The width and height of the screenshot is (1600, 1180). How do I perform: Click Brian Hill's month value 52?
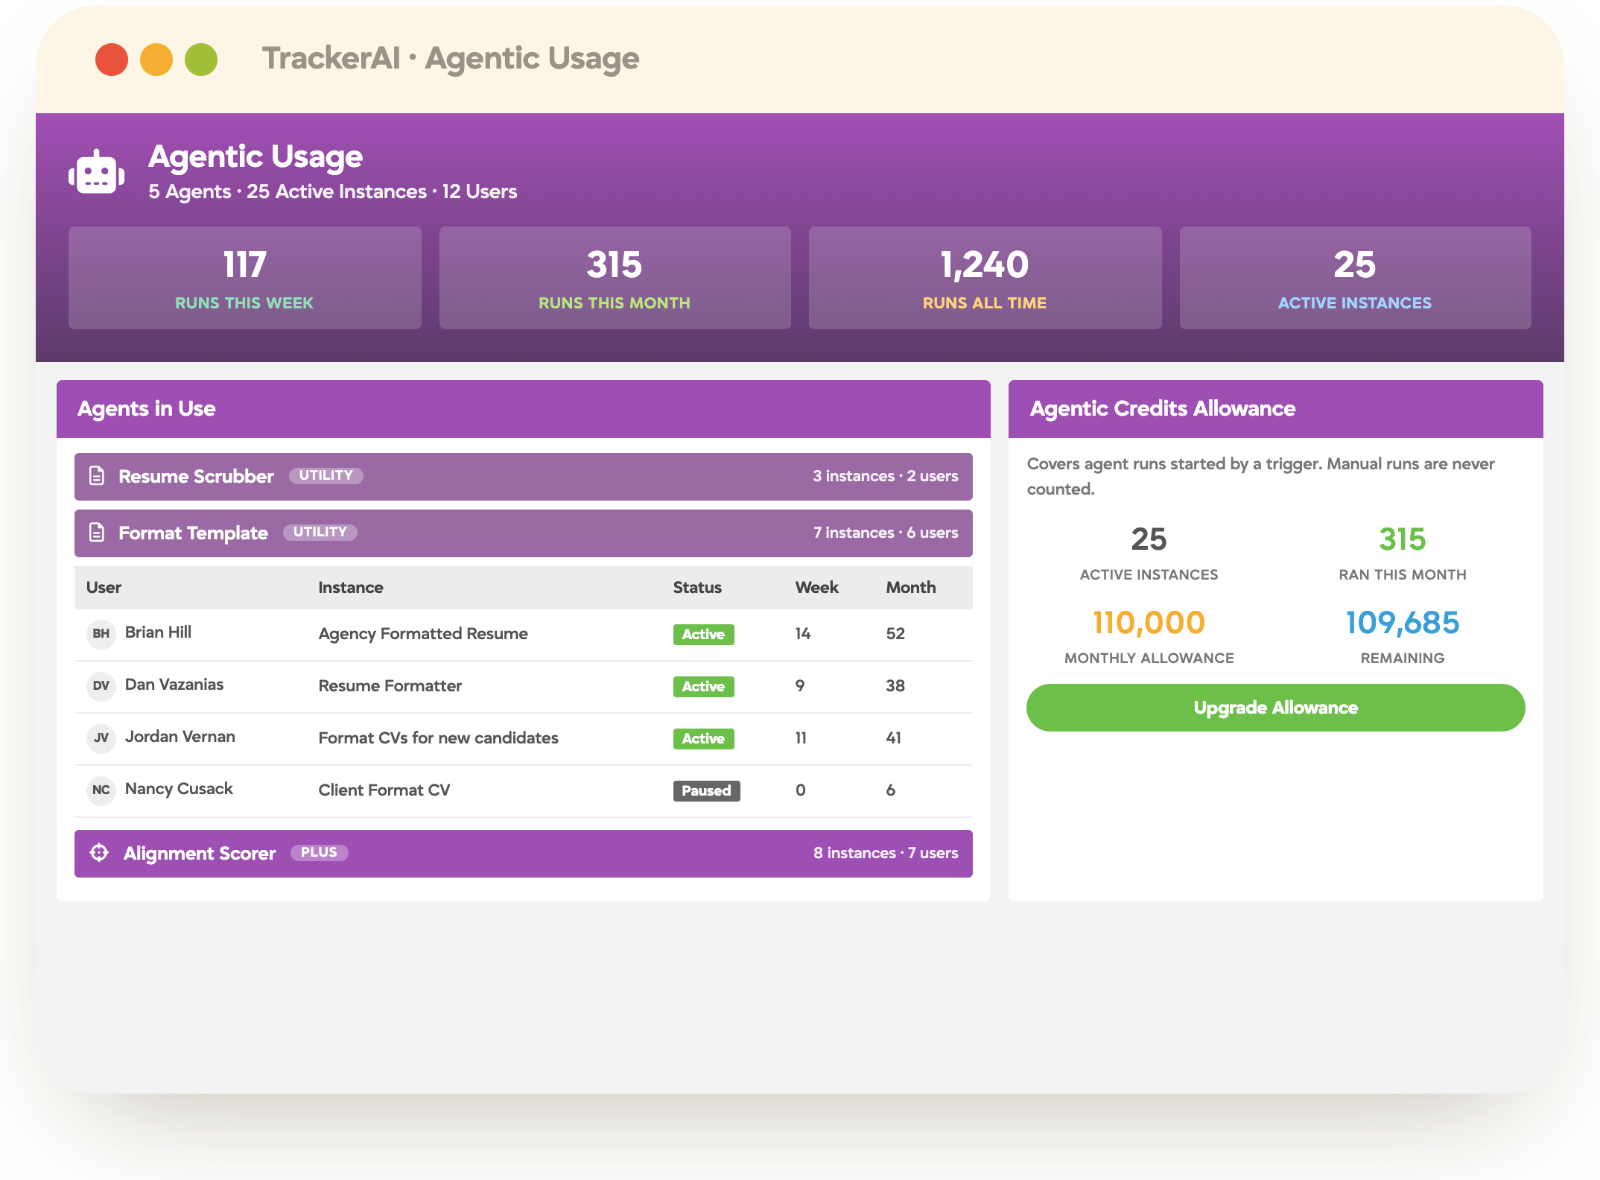click(x=895, y=634)
